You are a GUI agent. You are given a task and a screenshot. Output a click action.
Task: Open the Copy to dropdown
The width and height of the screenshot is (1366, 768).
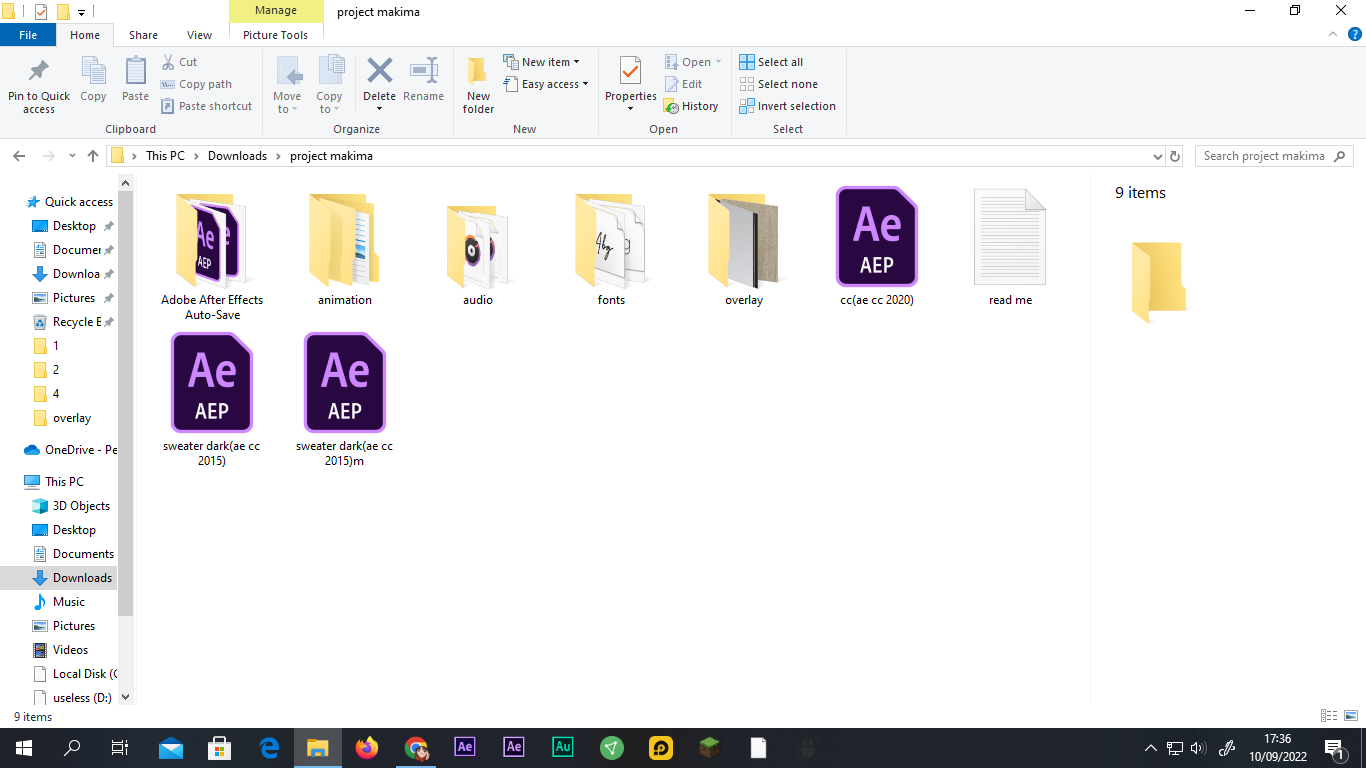pyautogui.click(x=329, y=85)
